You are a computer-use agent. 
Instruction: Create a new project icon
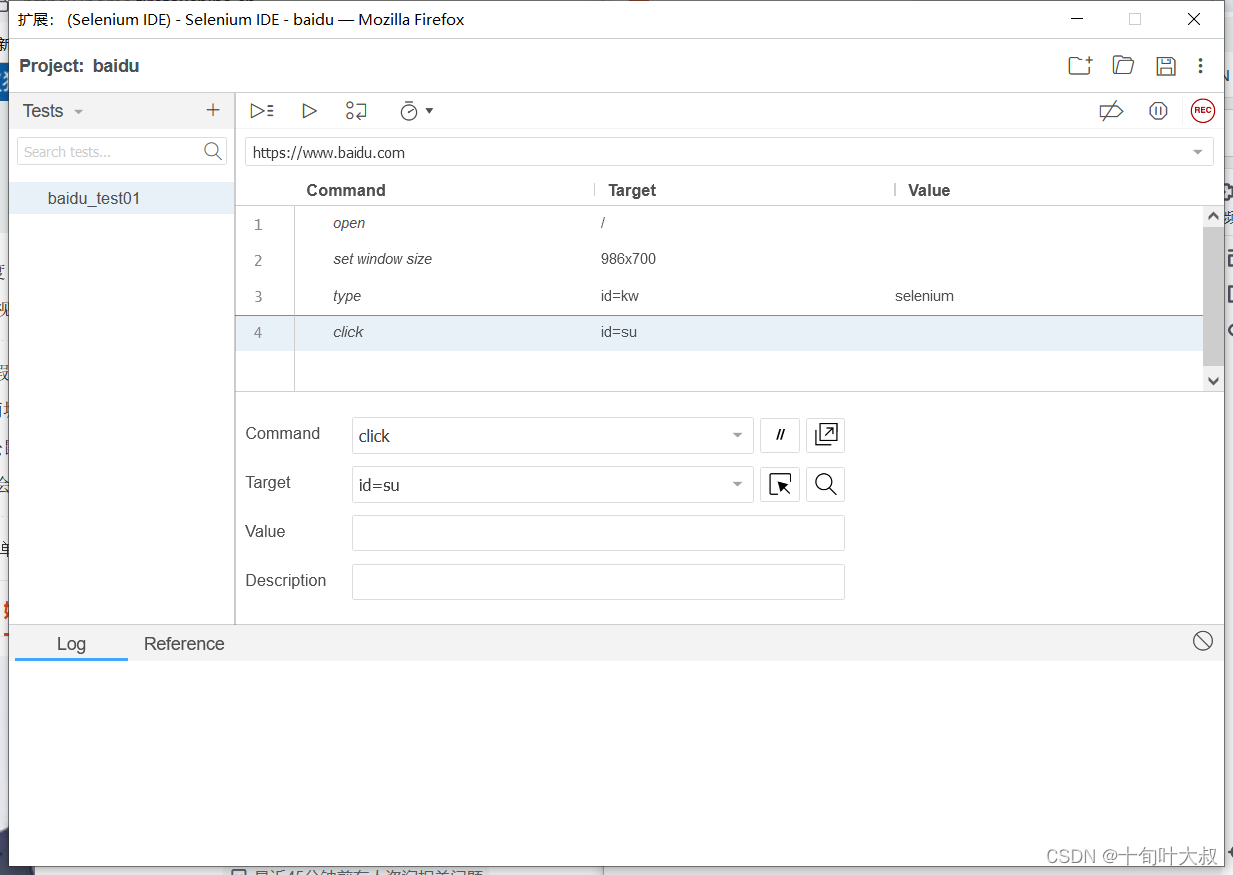point(1080,66)
